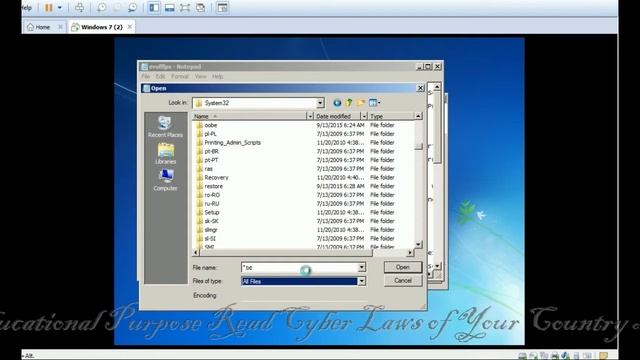Switch to Unity mode icon
This screenshot has height=360, width=640.
tap(200, 8)
